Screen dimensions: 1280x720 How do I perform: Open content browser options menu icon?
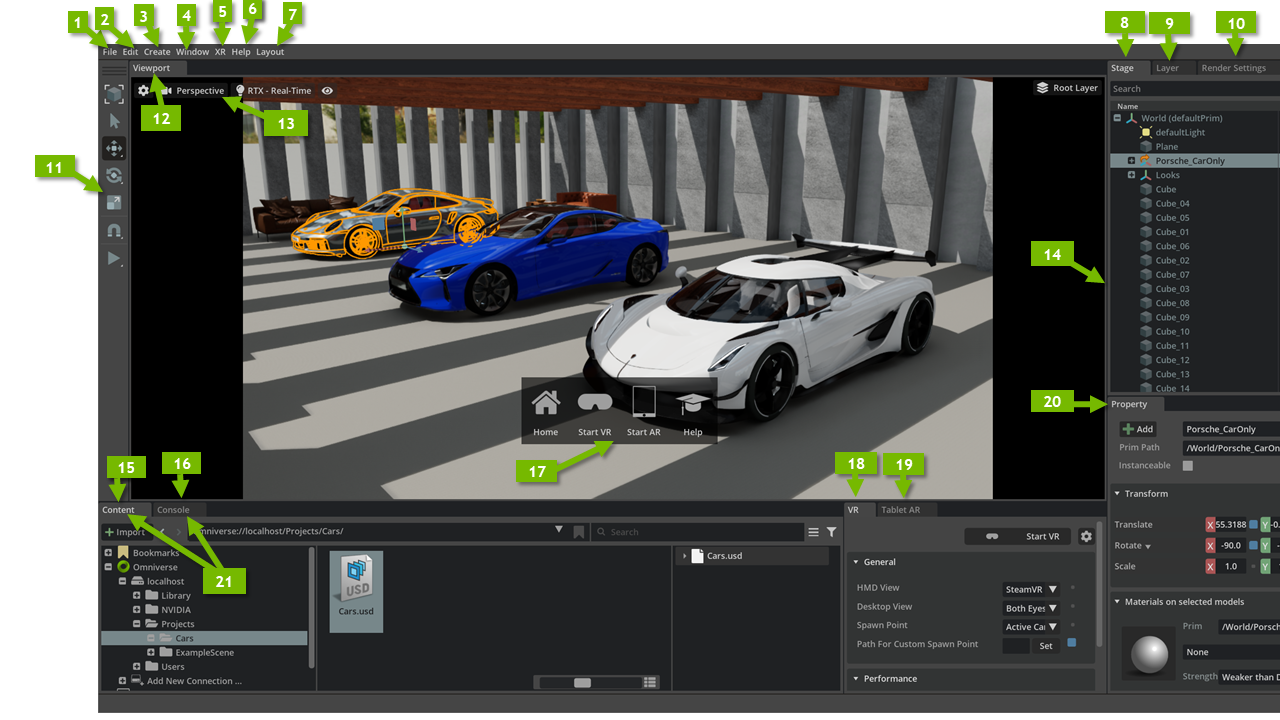(x=814, y=532)
